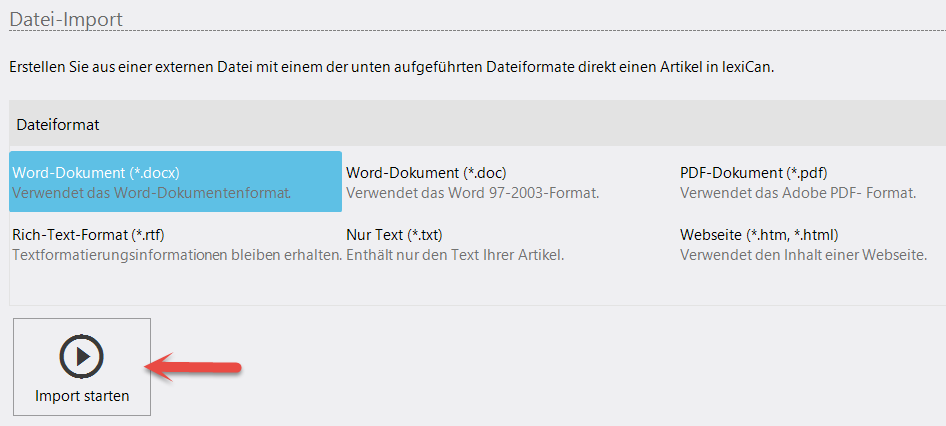The width and height of the screenshot is (946, 426).
Task: Click text 'Verwendet das Word-Dokumentenformat.'
Action: (x=152, y=194)
